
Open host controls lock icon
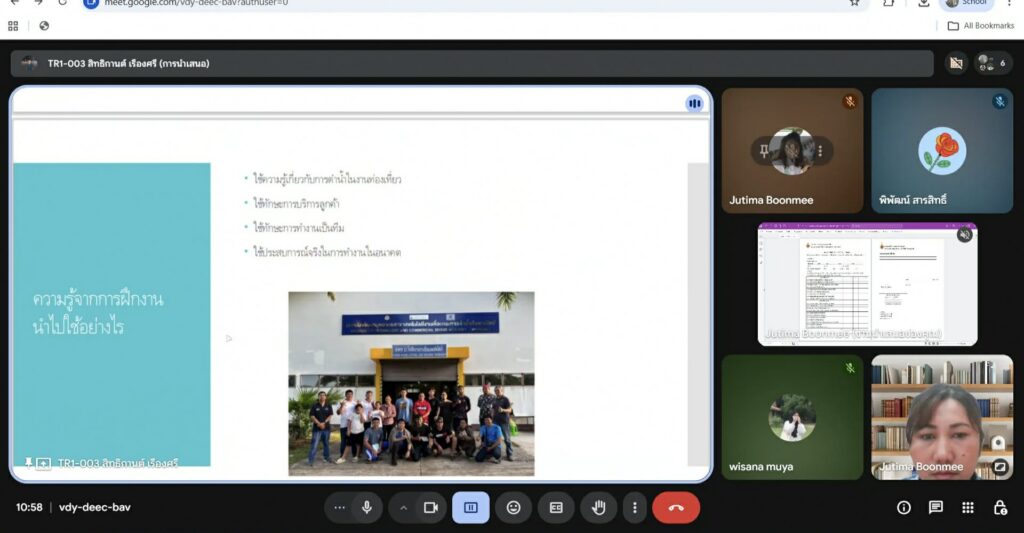[x=1000, y=507]
